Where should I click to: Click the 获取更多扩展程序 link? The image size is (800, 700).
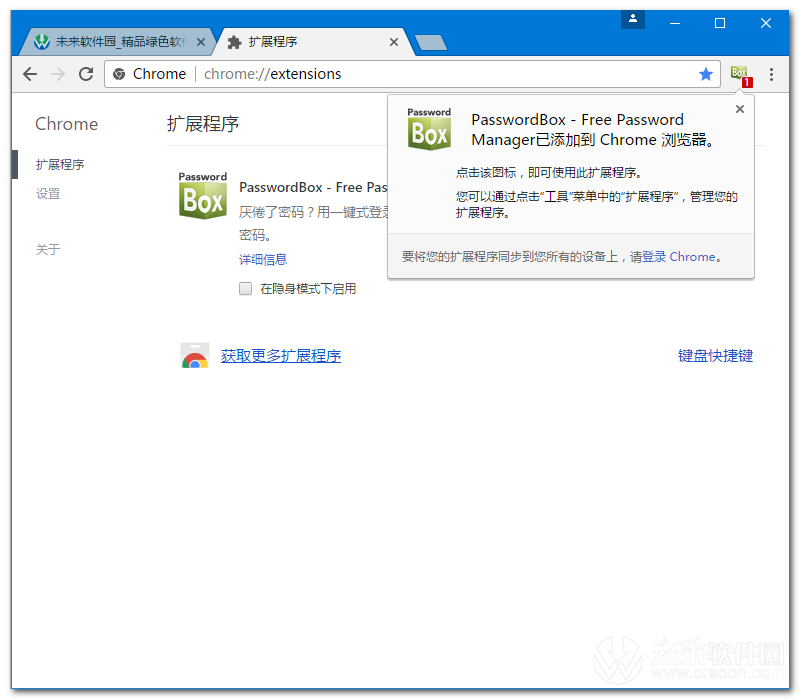tap(281, 356)
